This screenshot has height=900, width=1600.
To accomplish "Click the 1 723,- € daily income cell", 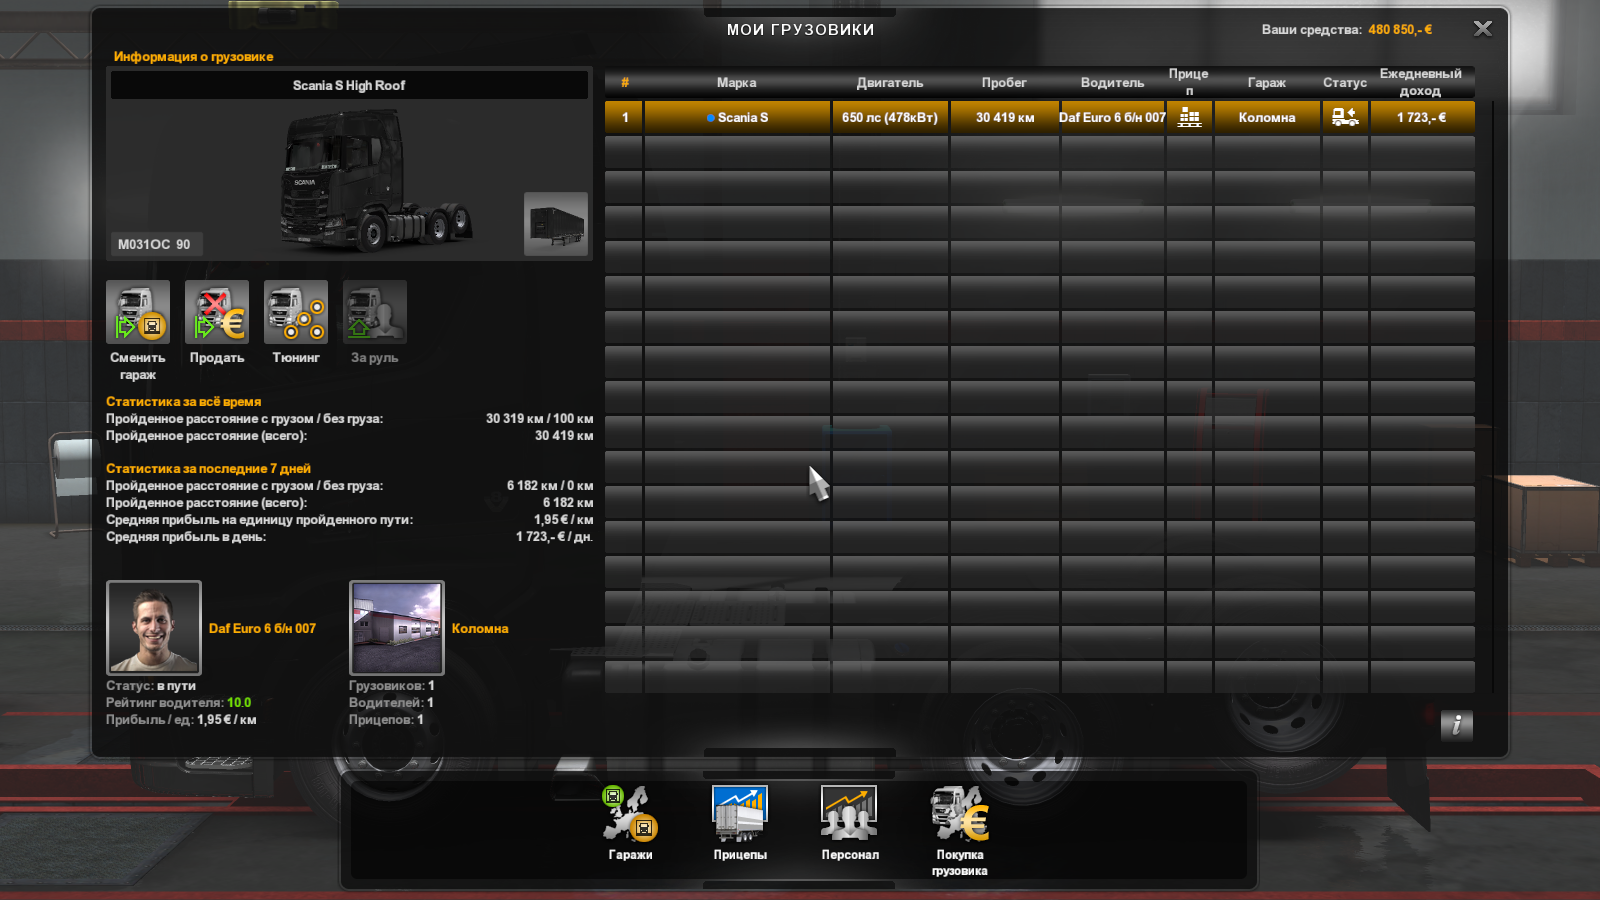I will 1422,117.
